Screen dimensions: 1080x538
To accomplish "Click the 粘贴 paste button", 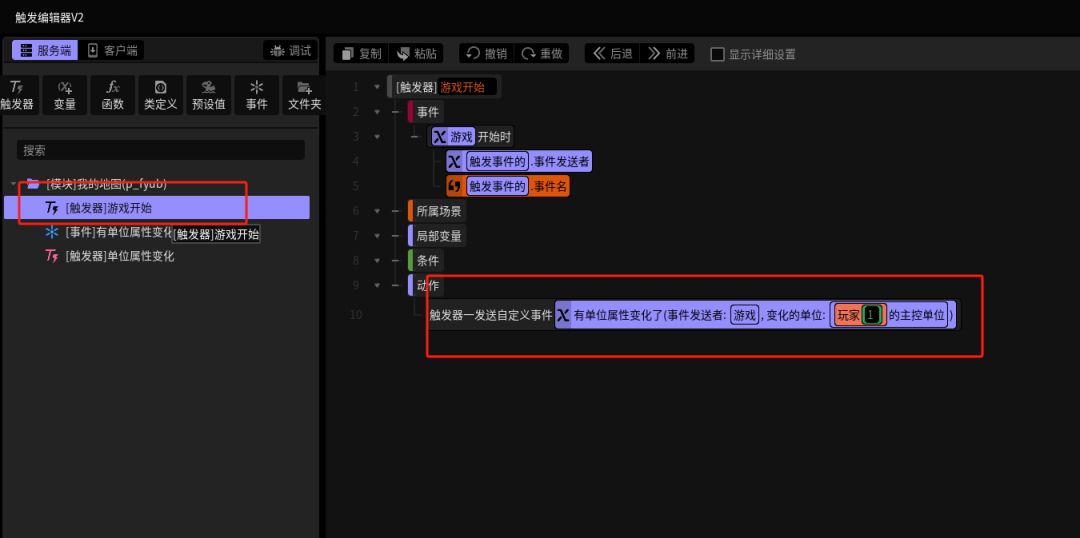I will click(416, 54).
